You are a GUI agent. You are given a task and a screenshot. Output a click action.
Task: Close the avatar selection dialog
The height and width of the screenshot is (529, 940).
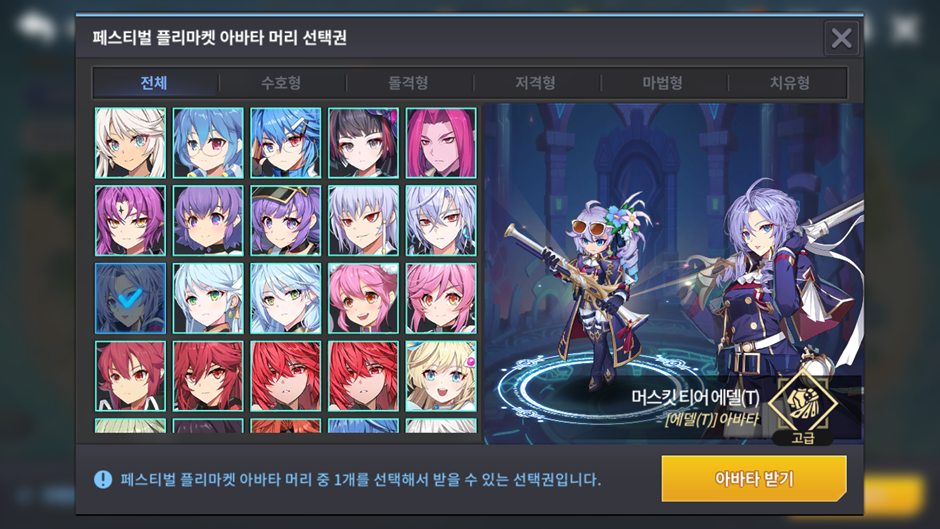842,38
